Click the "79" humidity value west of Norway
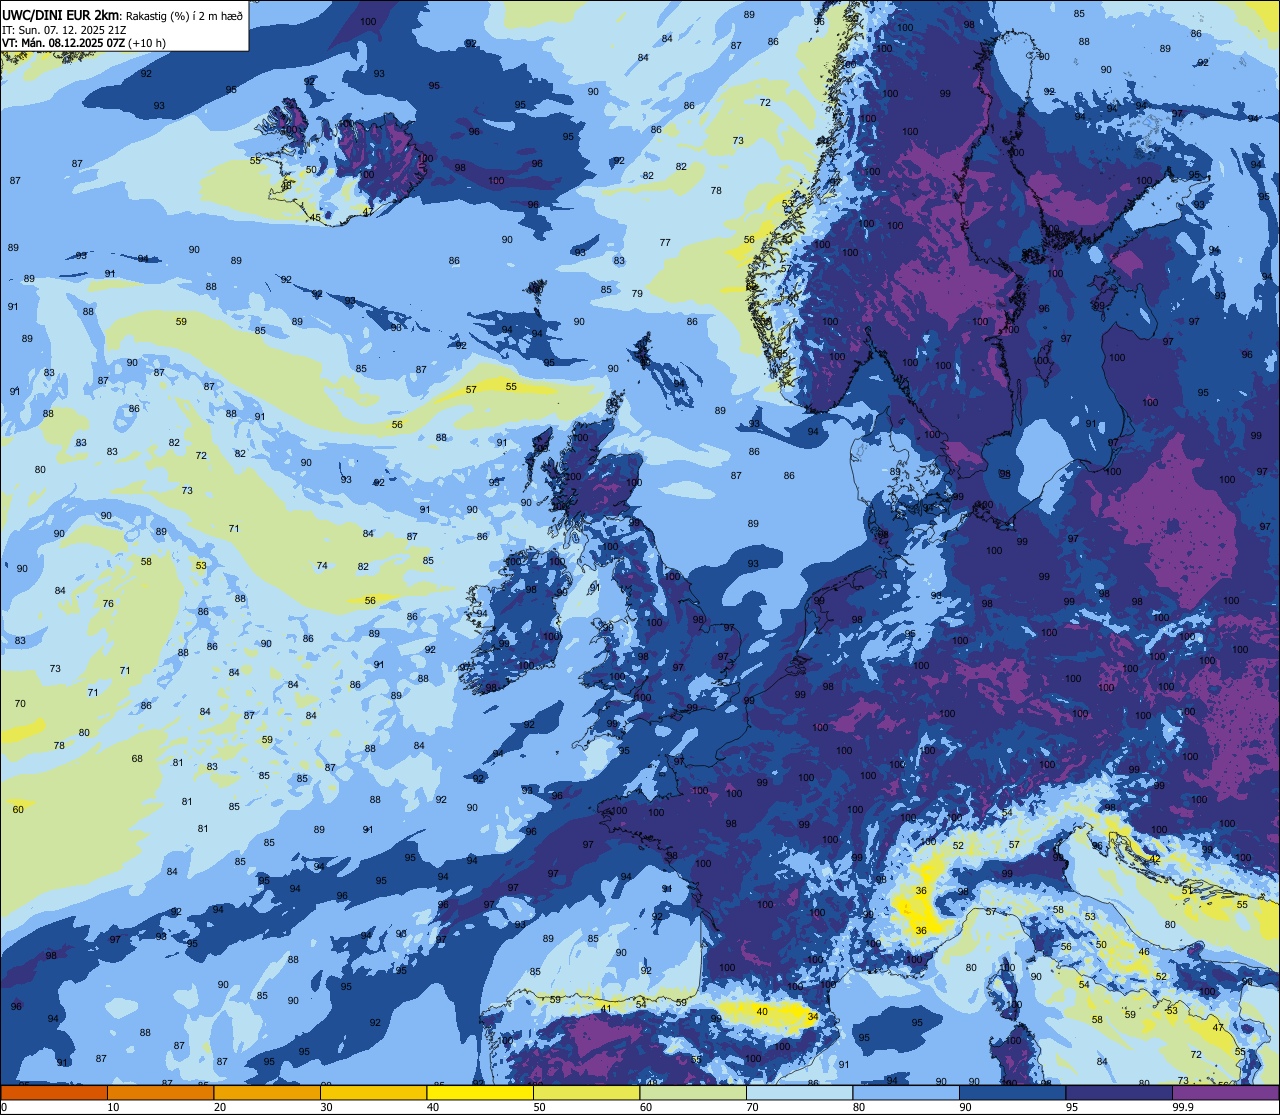Viewport: 1280px width, 1115px height. click(x=637, y=293)
